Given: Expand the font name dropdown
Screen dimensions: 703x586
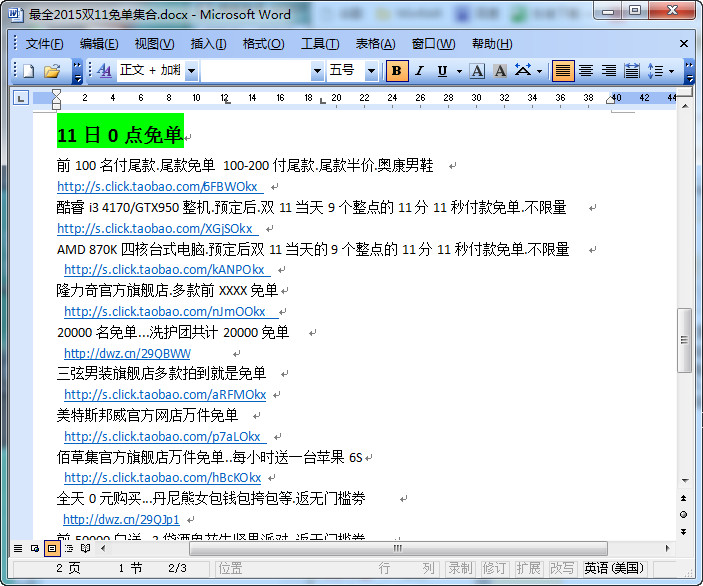Looking at the screenshot, I should click(x=317, y=71).
